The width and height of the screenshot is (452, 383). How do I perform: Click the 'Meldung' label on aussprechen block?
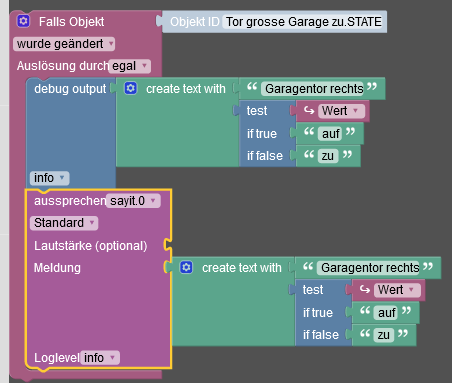pyautogui.click(x=57, y=268)
